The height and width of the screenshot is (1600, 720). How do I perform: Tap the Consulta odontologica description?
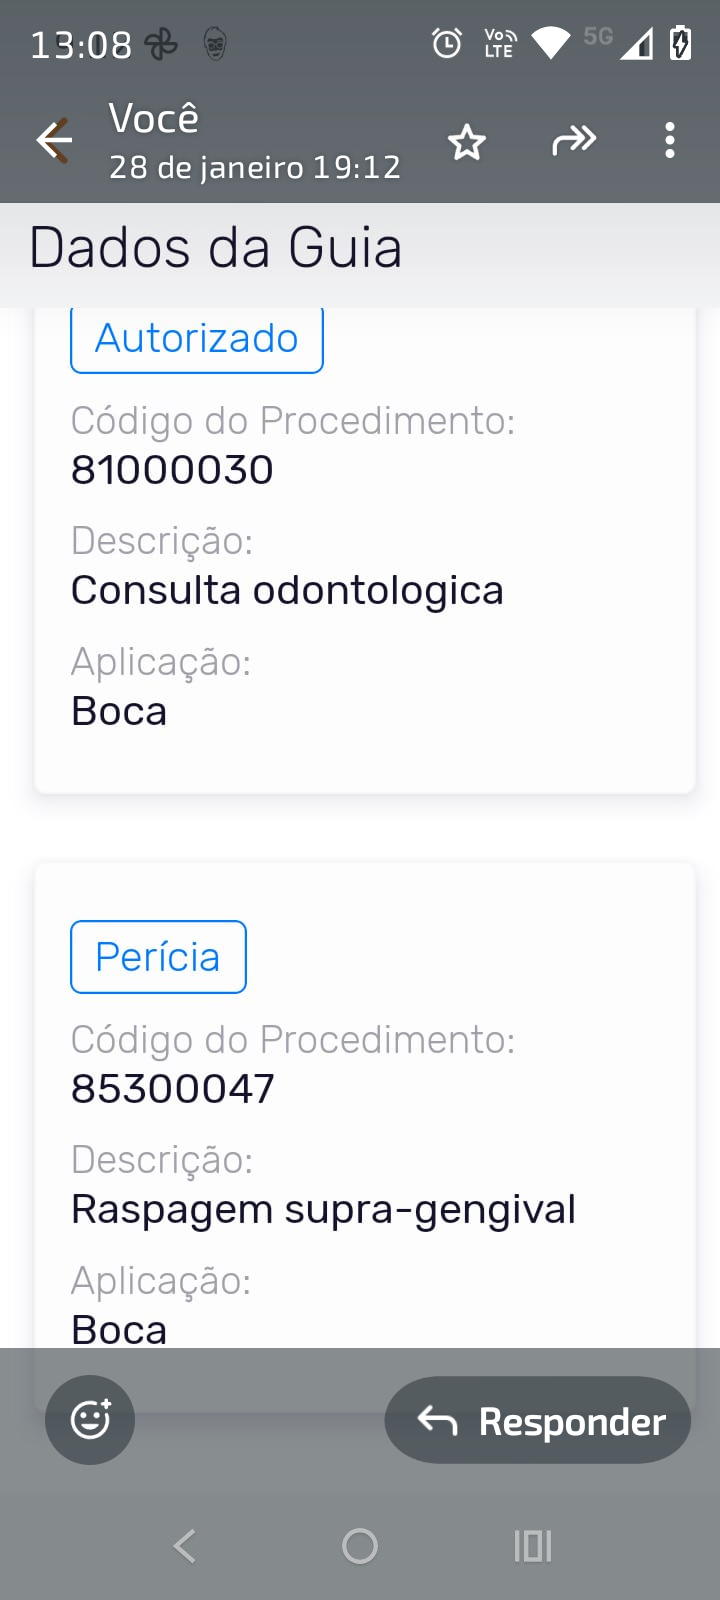coord(287,590)
